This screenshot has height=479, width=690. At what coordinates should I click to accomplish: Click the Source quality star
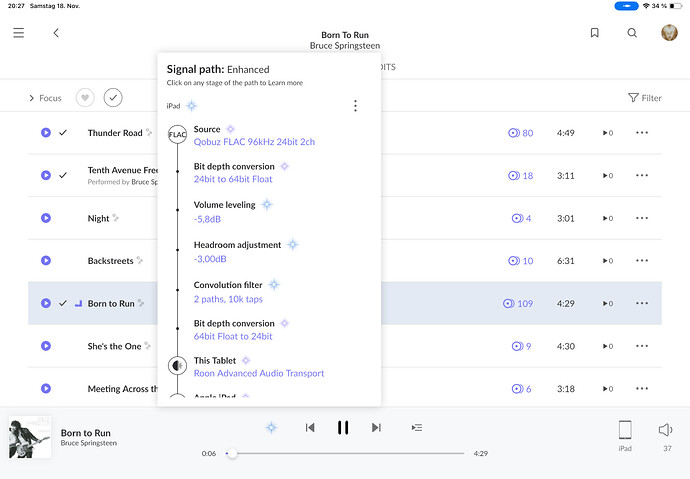[230, 129]
